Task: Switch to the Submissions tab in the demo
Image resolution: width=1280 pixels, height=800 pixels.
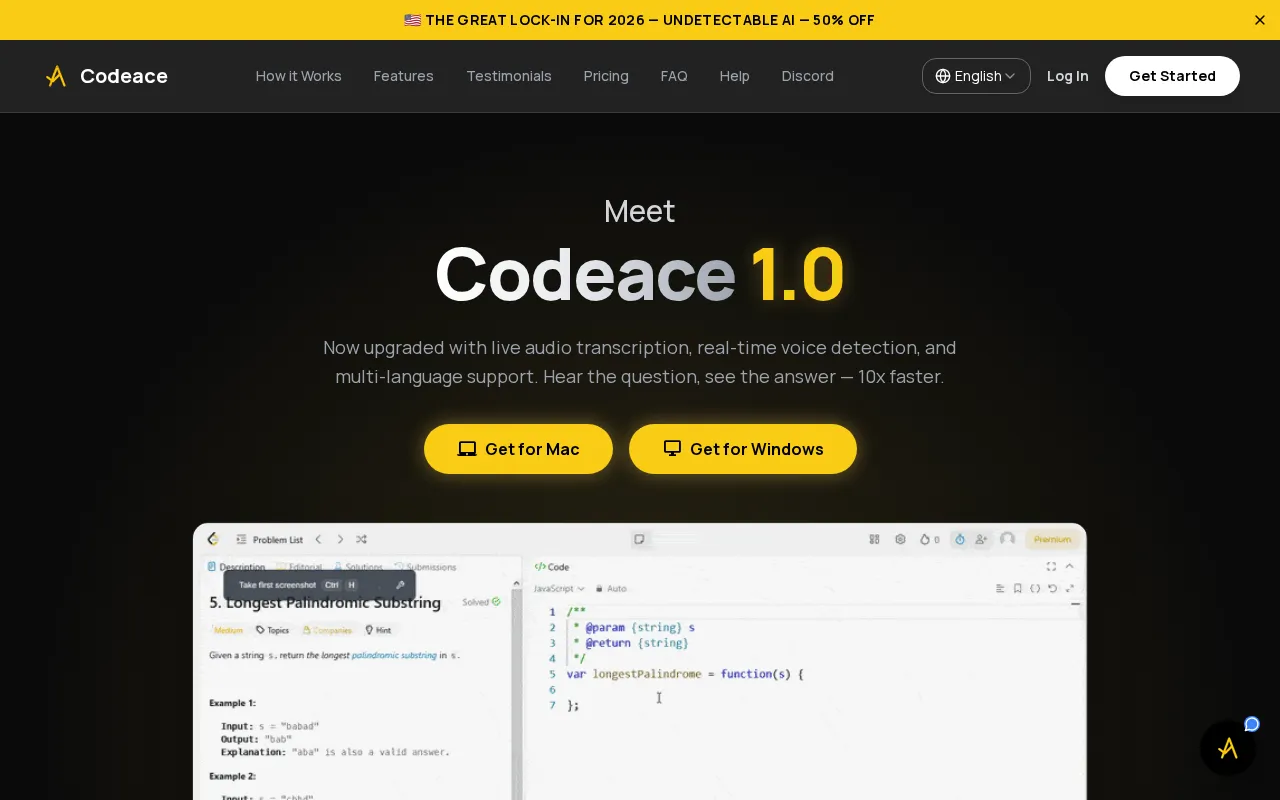Action: [425, 567]
